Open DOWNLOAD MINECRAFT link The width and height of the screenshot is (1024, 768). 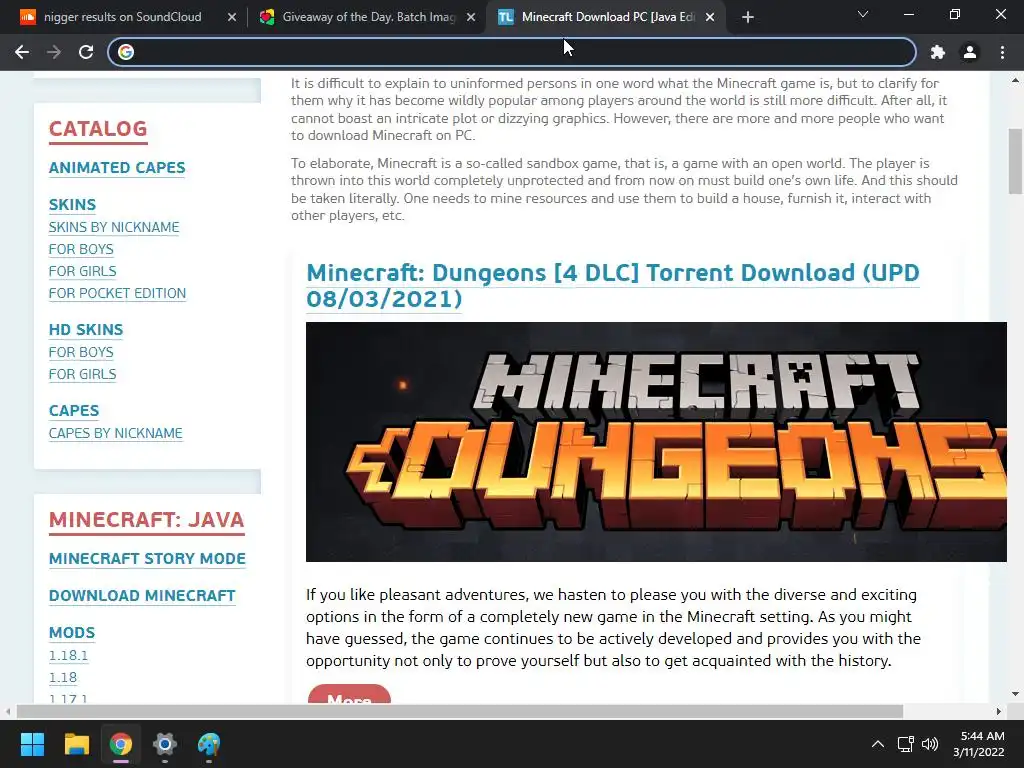(142, 596)
